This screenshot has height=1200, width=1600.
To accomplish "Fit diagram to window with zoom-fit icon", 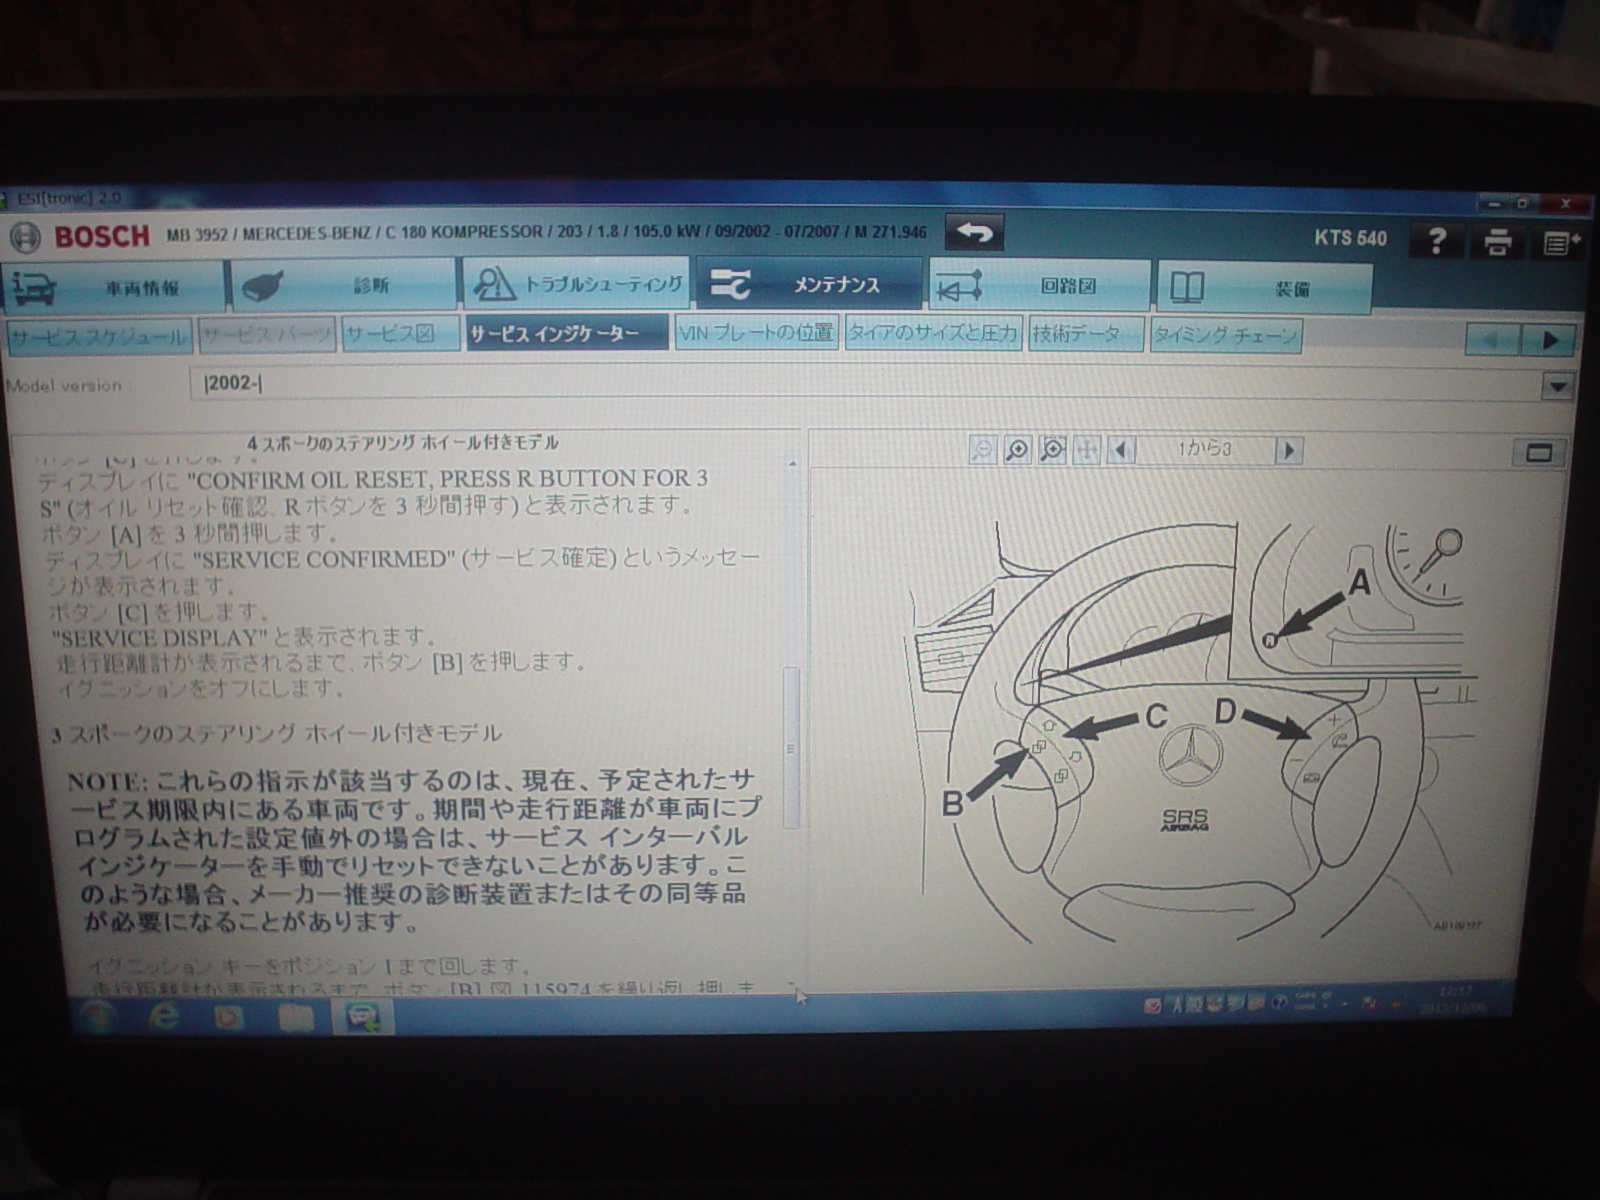I will coord(1052,450).
